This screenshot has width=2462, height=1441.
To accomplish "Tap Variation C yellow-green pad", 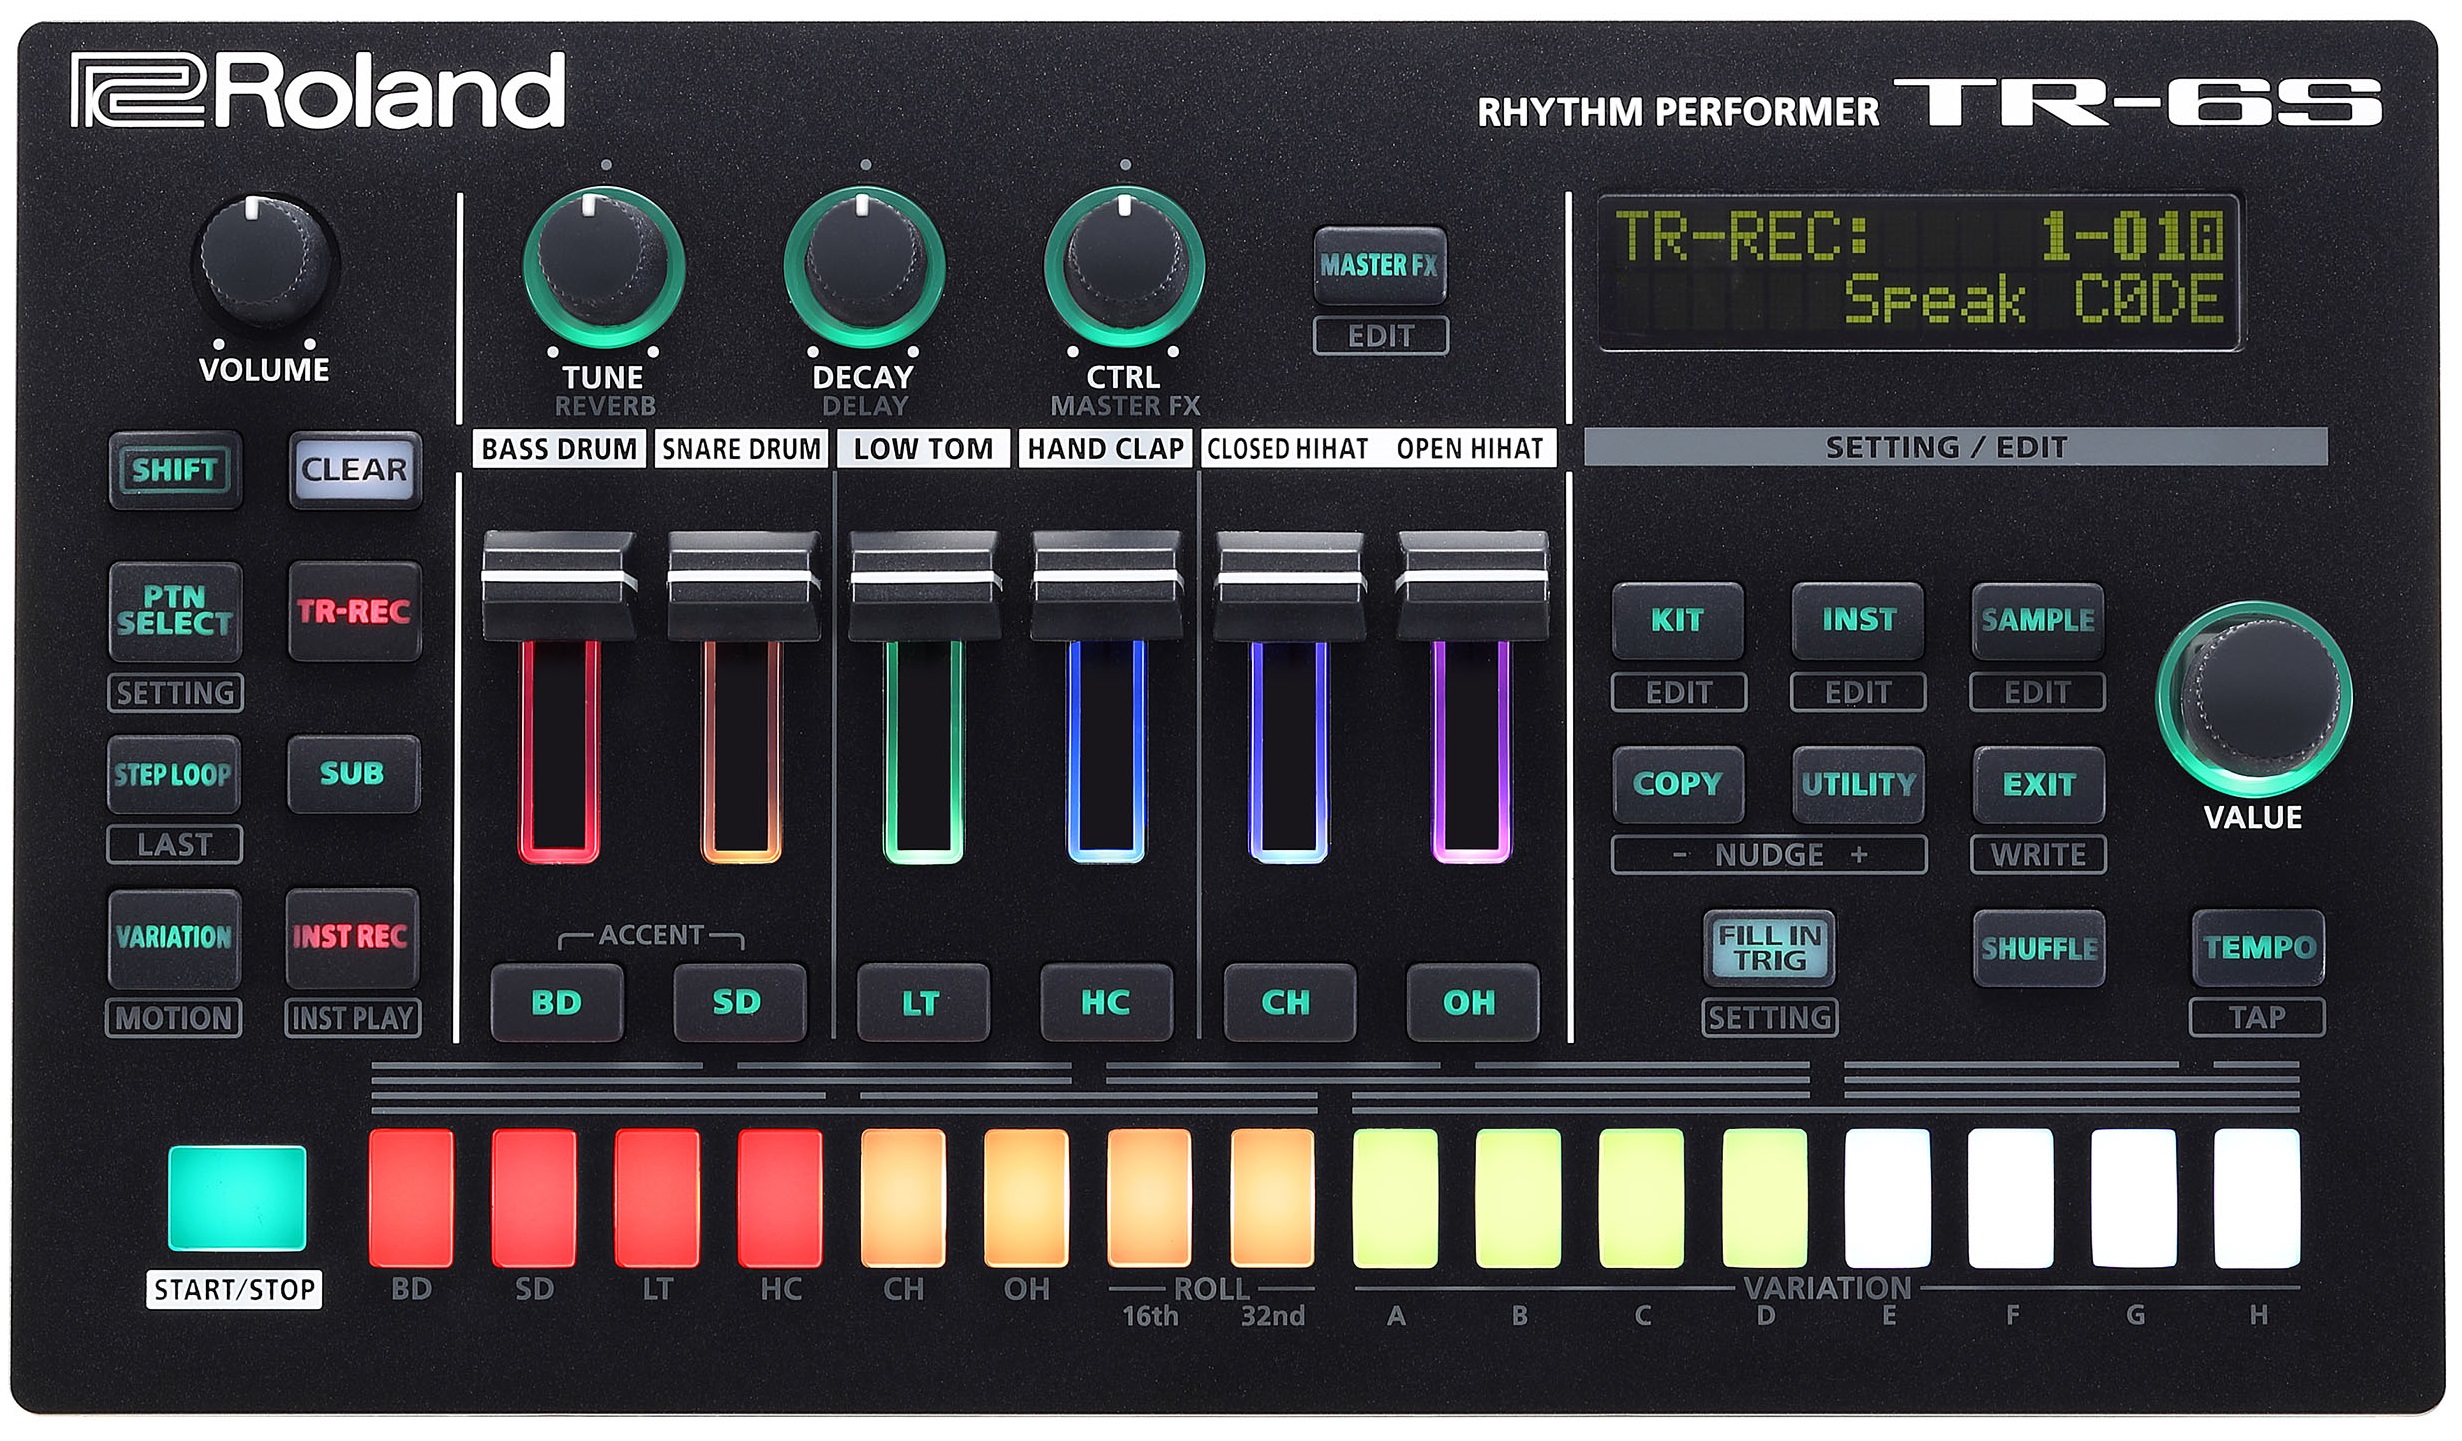I will click(1641, 1198).
